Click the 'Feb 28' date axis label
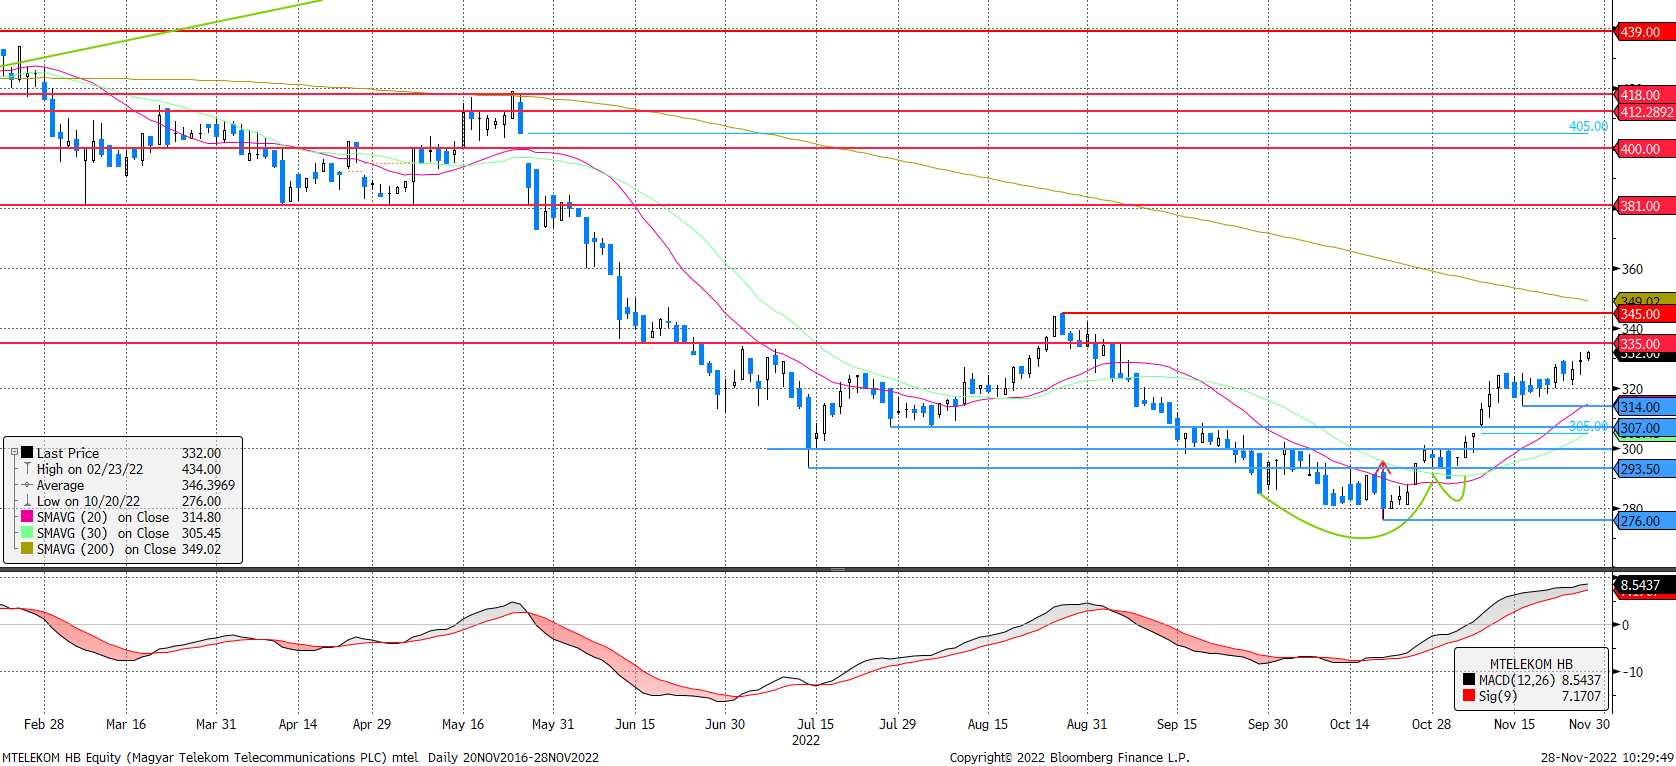Screen dimensions: 1676x766 44,724
